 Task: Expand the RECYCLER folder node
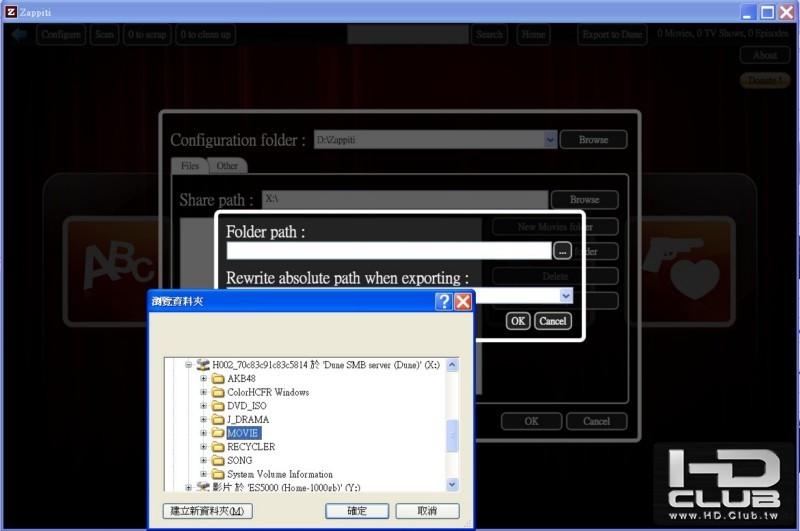(204, 447)
